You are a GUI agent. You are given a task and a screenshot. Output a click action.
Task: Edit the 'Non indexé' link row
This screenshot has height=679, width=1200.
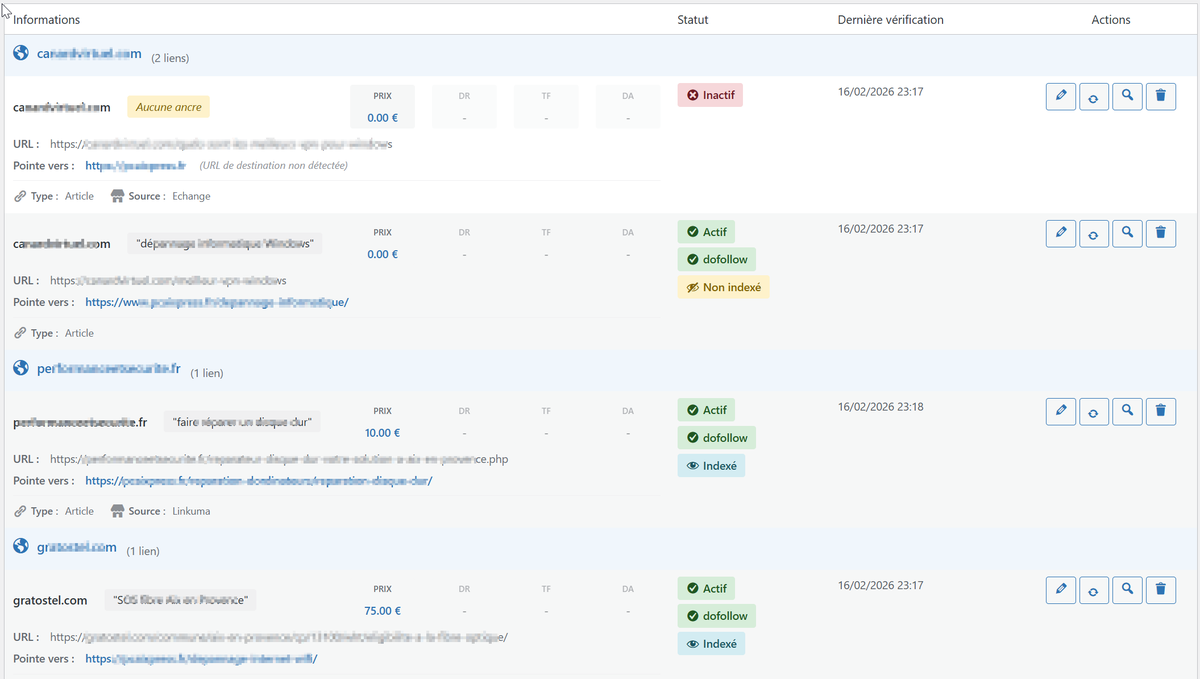(x=1061, y=233)
